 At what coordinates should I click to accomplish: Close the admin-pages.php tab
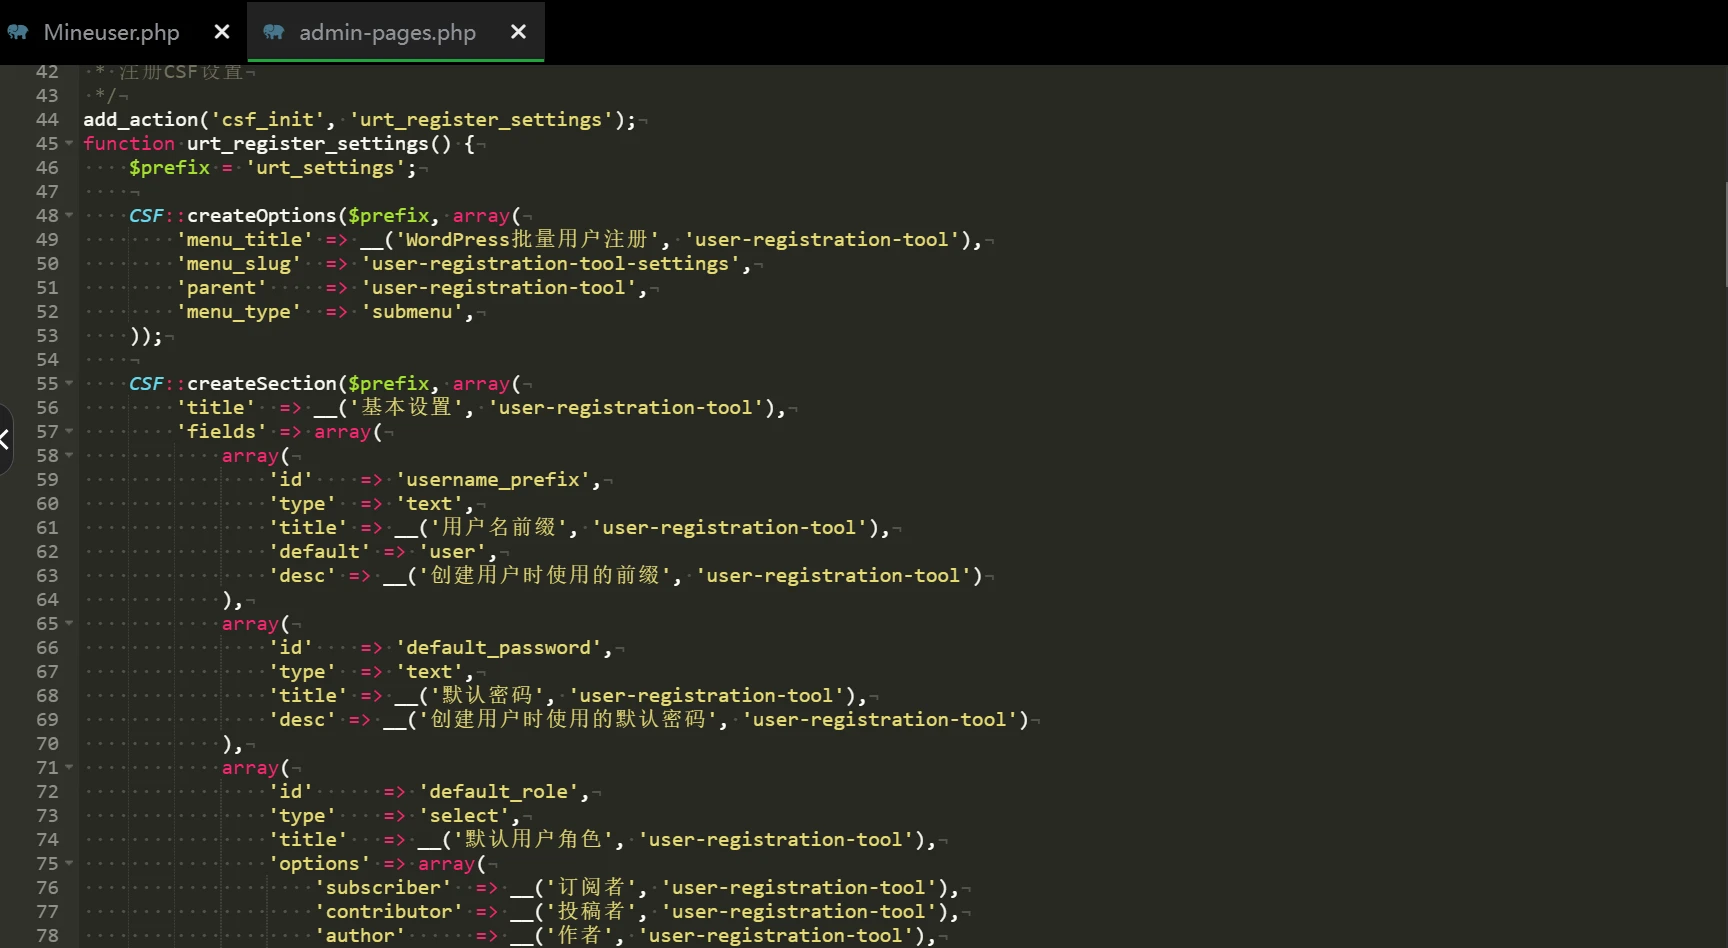tap(518, 32)
